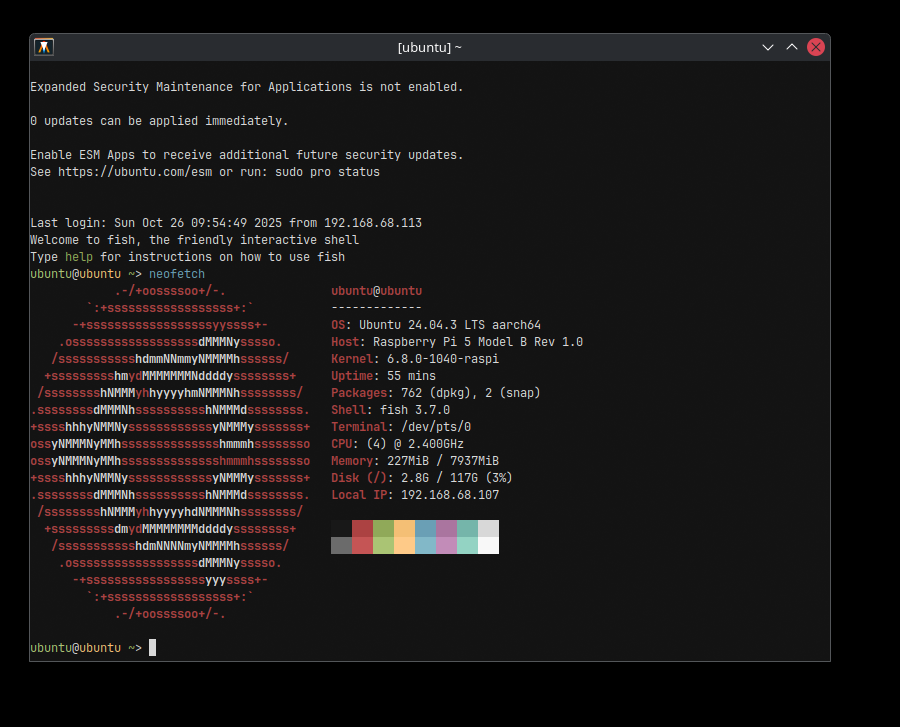Click the peach swatch in bottom palette row
Viewport: 900px width, 727px height.
[x=404, y=546]
